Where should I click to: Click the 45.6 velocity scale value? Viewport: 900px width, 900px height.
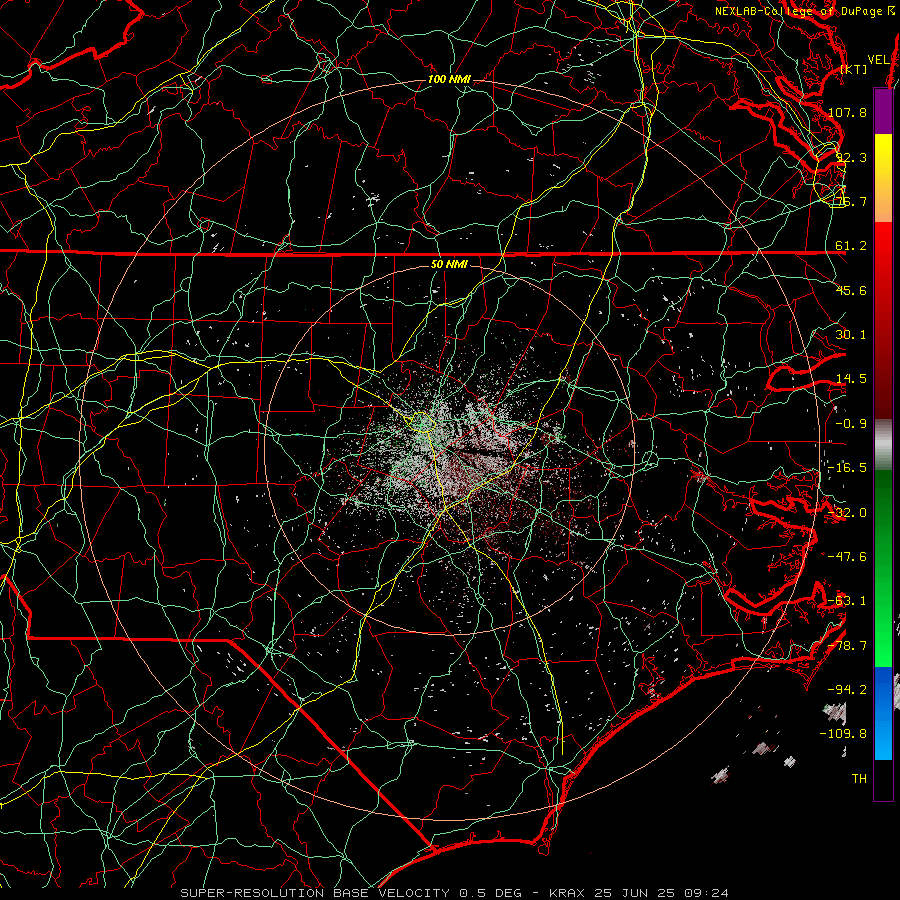click(x=851, y=290)
